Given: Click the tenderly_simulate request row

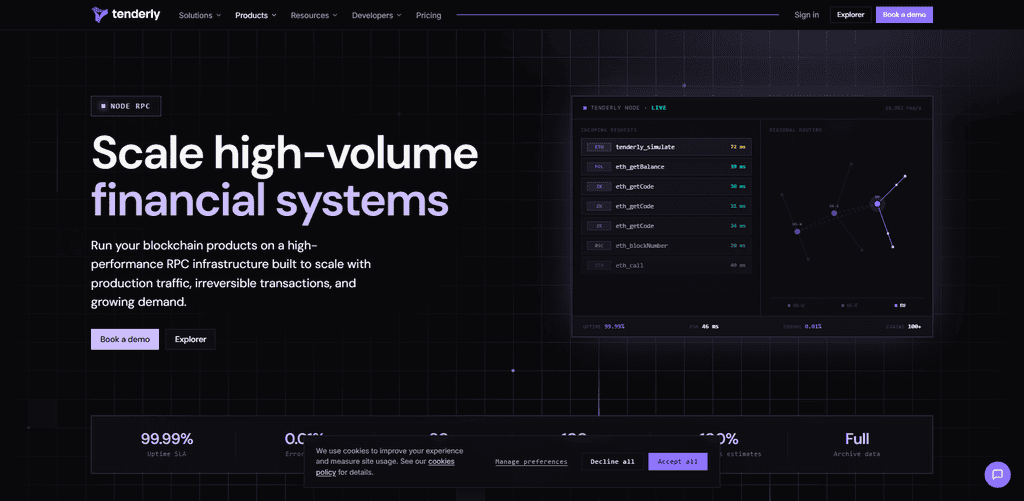Looking at the screenshot, I should pos(666,148).
